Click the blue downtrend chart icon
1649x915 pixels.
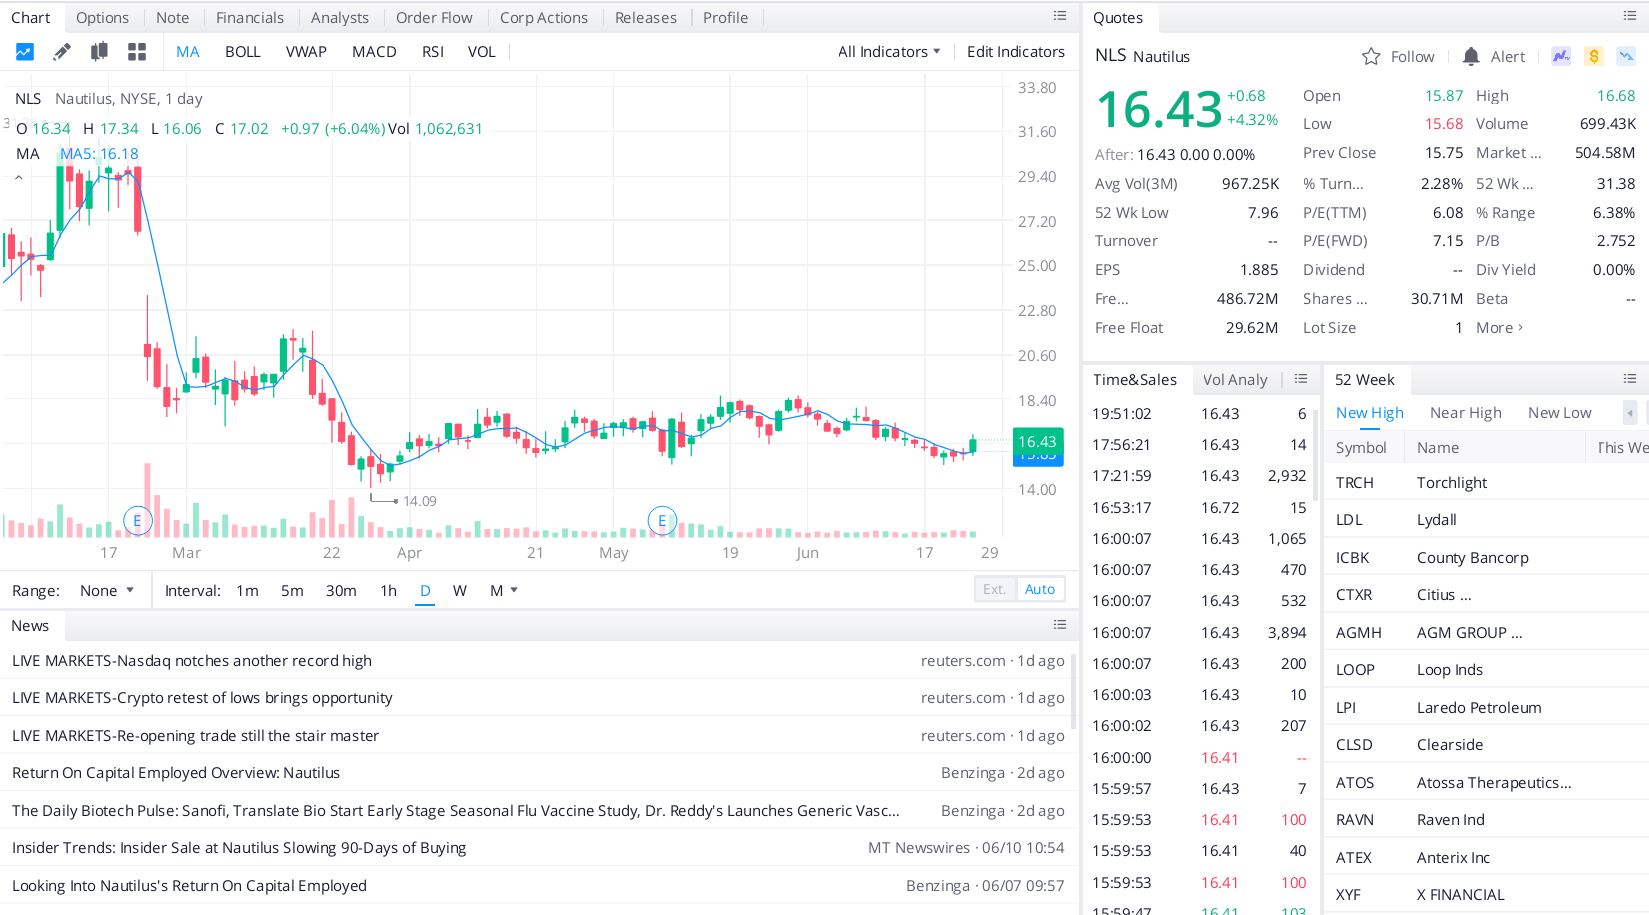(x=1627, y=56)
